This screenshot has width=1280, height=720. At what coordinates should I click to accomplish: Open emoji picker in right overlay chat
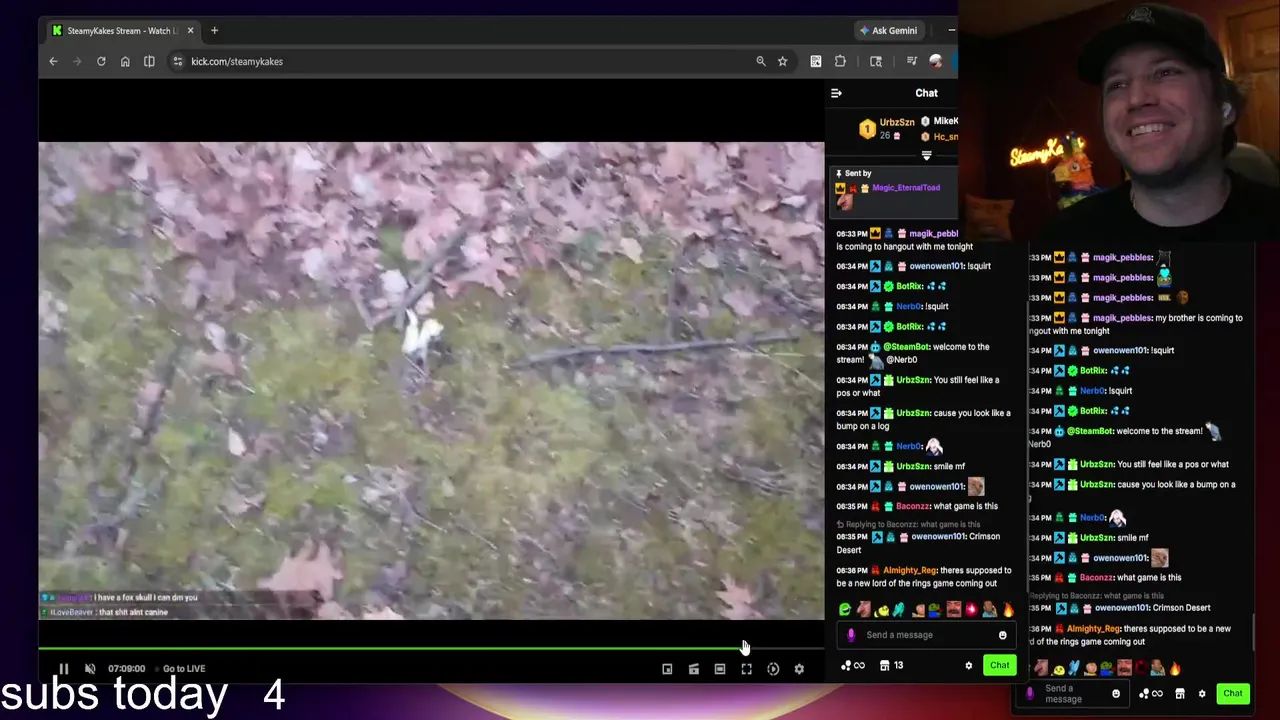click(x=1116, y=694)
